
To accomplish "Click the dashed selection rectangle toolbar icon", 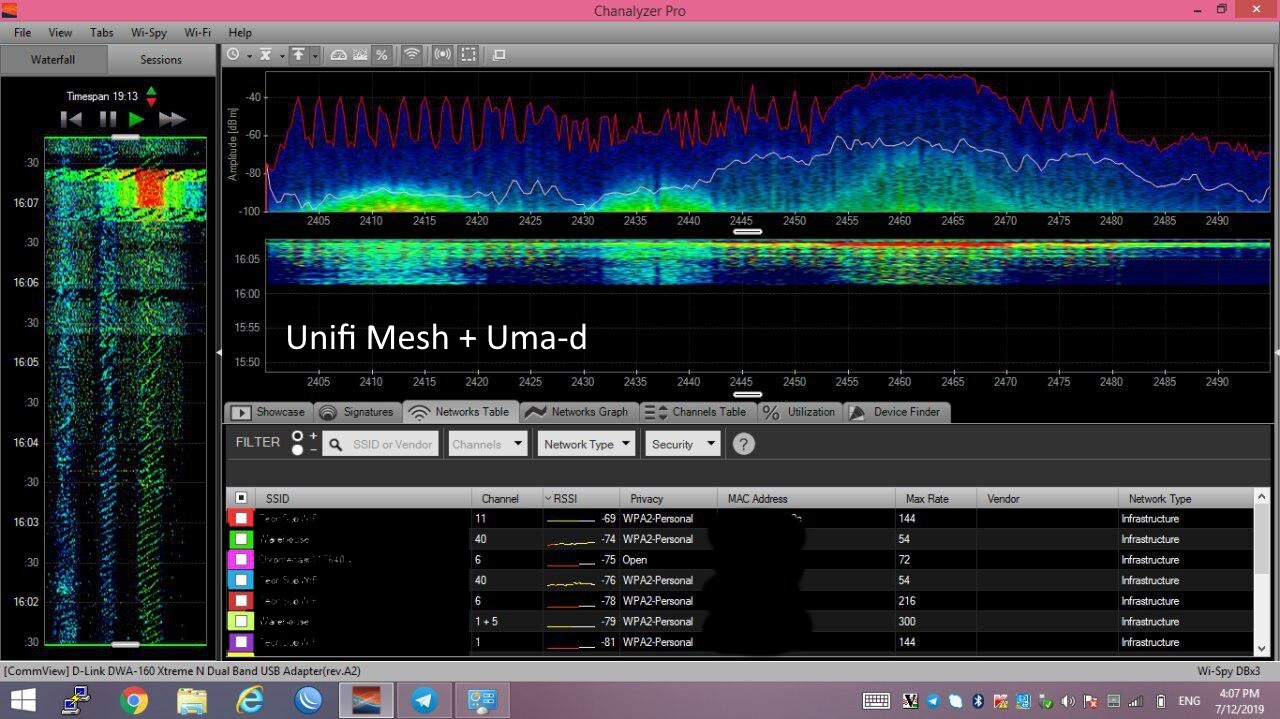I will (x=469, y=55).
